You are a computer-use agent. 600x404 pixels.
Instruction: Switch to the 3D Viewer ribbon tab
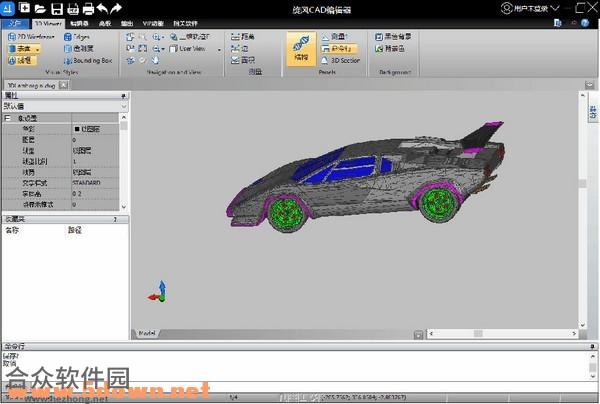pos(48,23)
